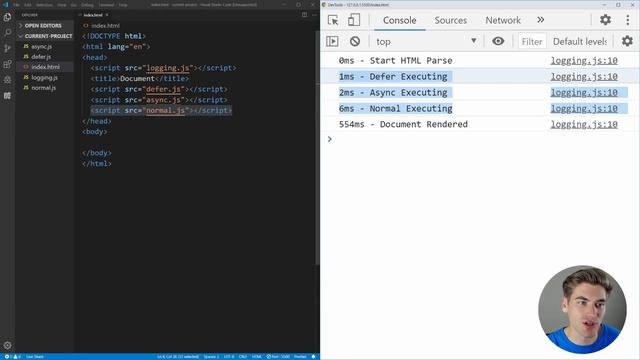Switch to the Sources tab in DevTools
The width and height of the screenshot is (640, 360).
point(451,20)
